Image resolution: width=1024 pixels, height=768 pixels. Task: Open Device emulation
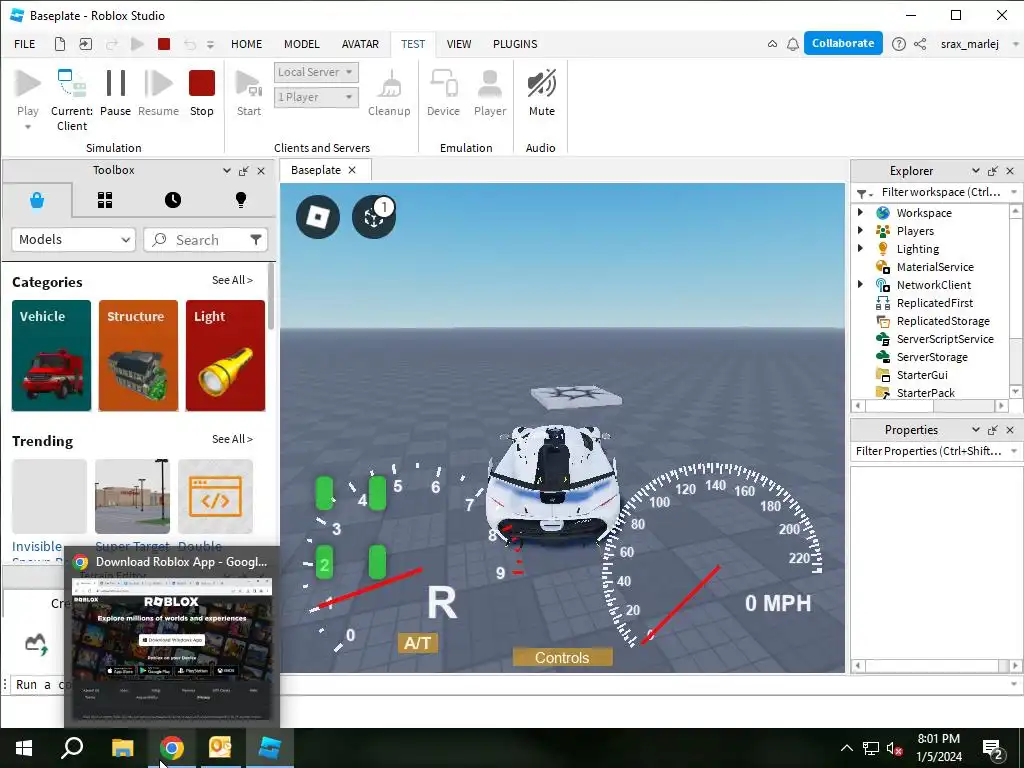pos(443,84)
